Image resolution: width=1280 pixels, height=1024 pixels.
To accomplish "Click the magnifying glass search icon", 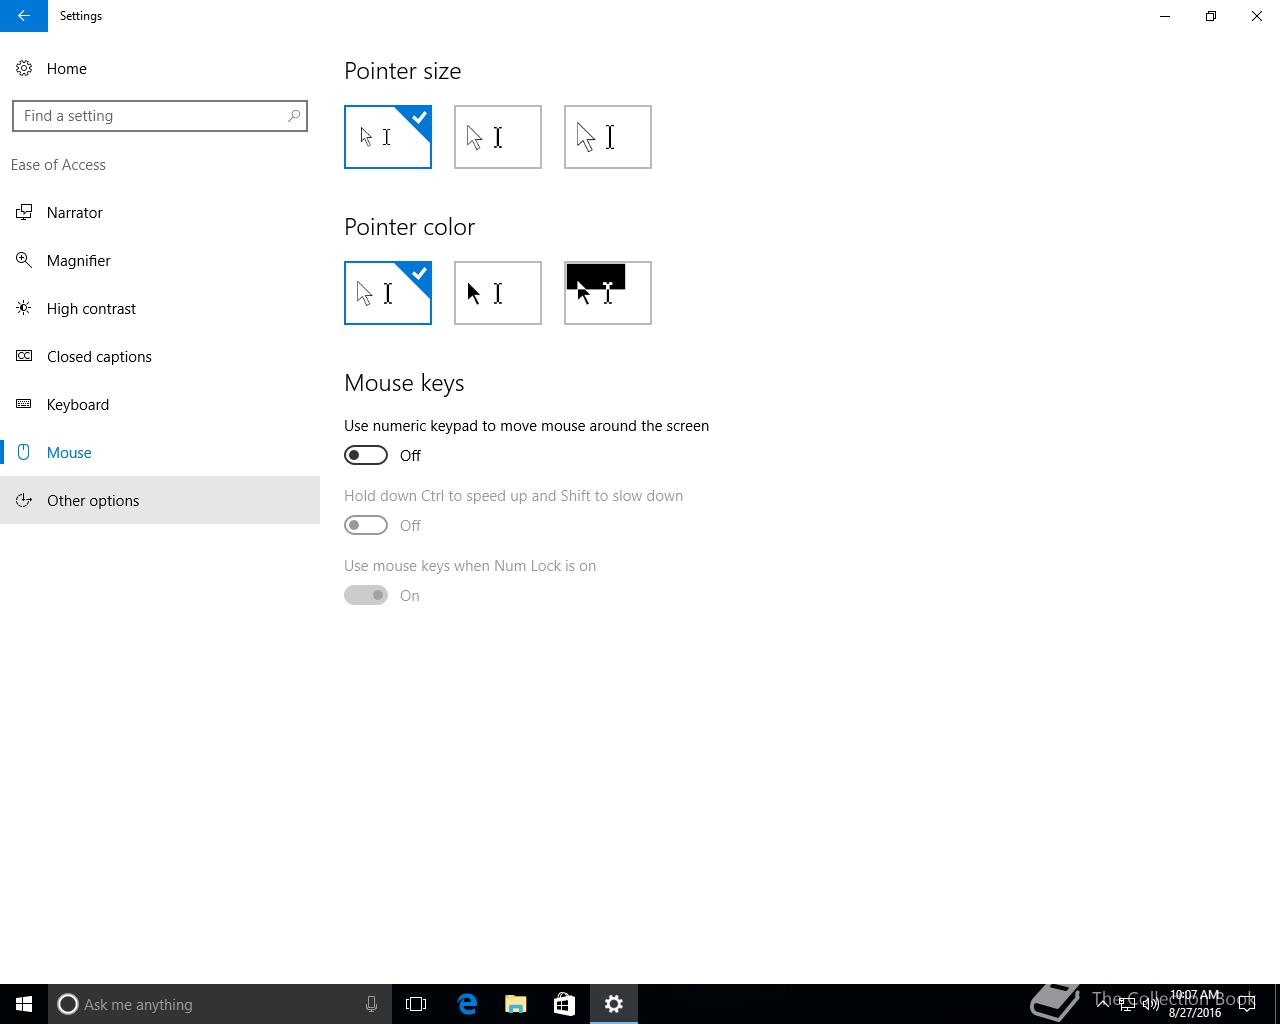I will [294, 116].
